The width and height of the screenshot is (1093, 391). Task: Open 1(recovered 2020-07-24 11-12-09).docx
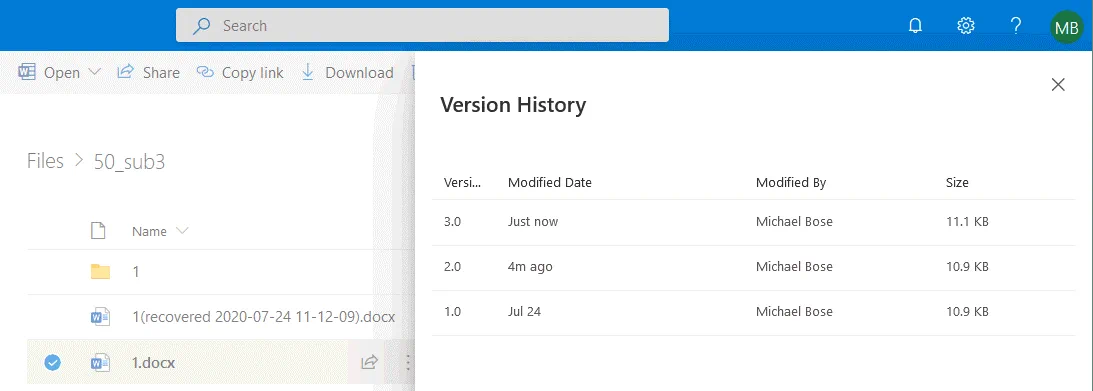click(263, 317)
